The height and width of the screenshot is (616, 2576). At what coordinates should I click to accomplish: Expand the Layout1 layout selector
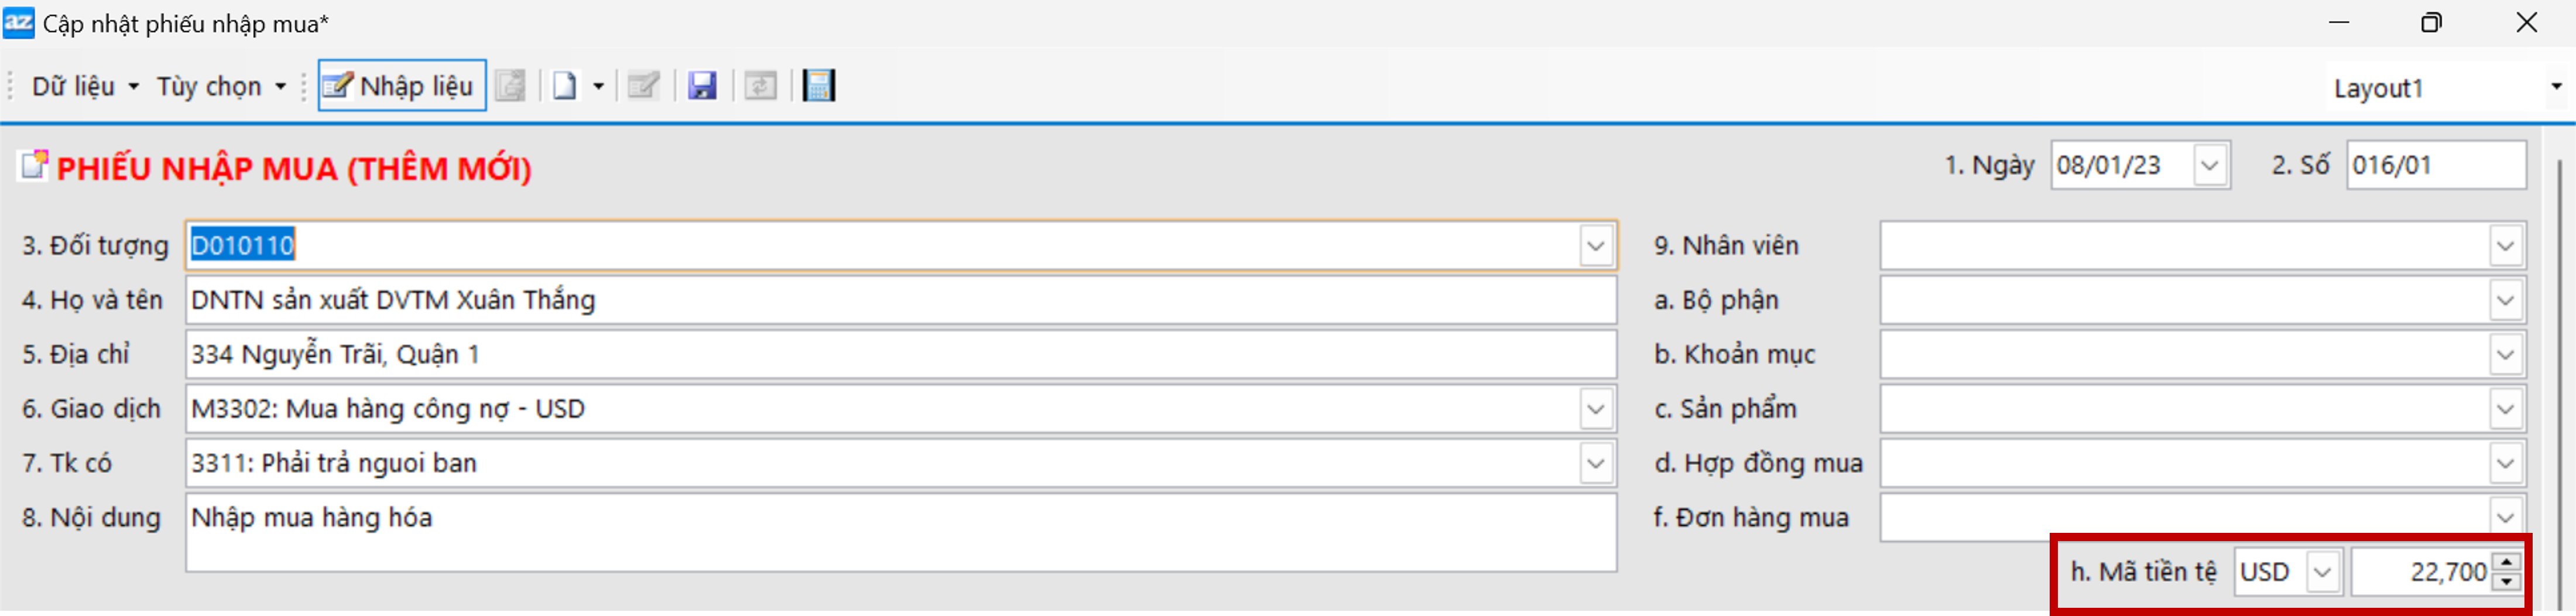(x=2555, y=87)
